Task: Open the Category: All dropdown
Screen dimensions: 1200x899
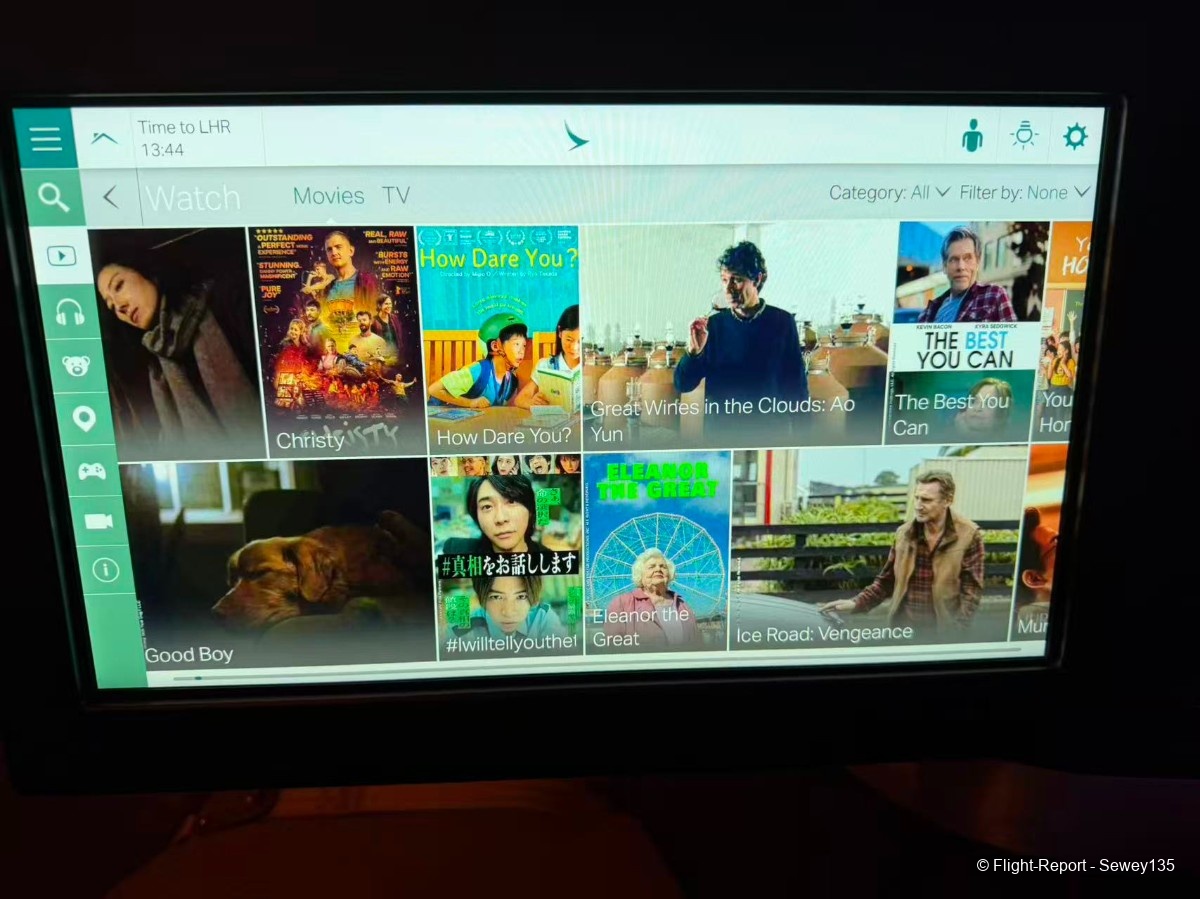Action: (x=888, y=193)
